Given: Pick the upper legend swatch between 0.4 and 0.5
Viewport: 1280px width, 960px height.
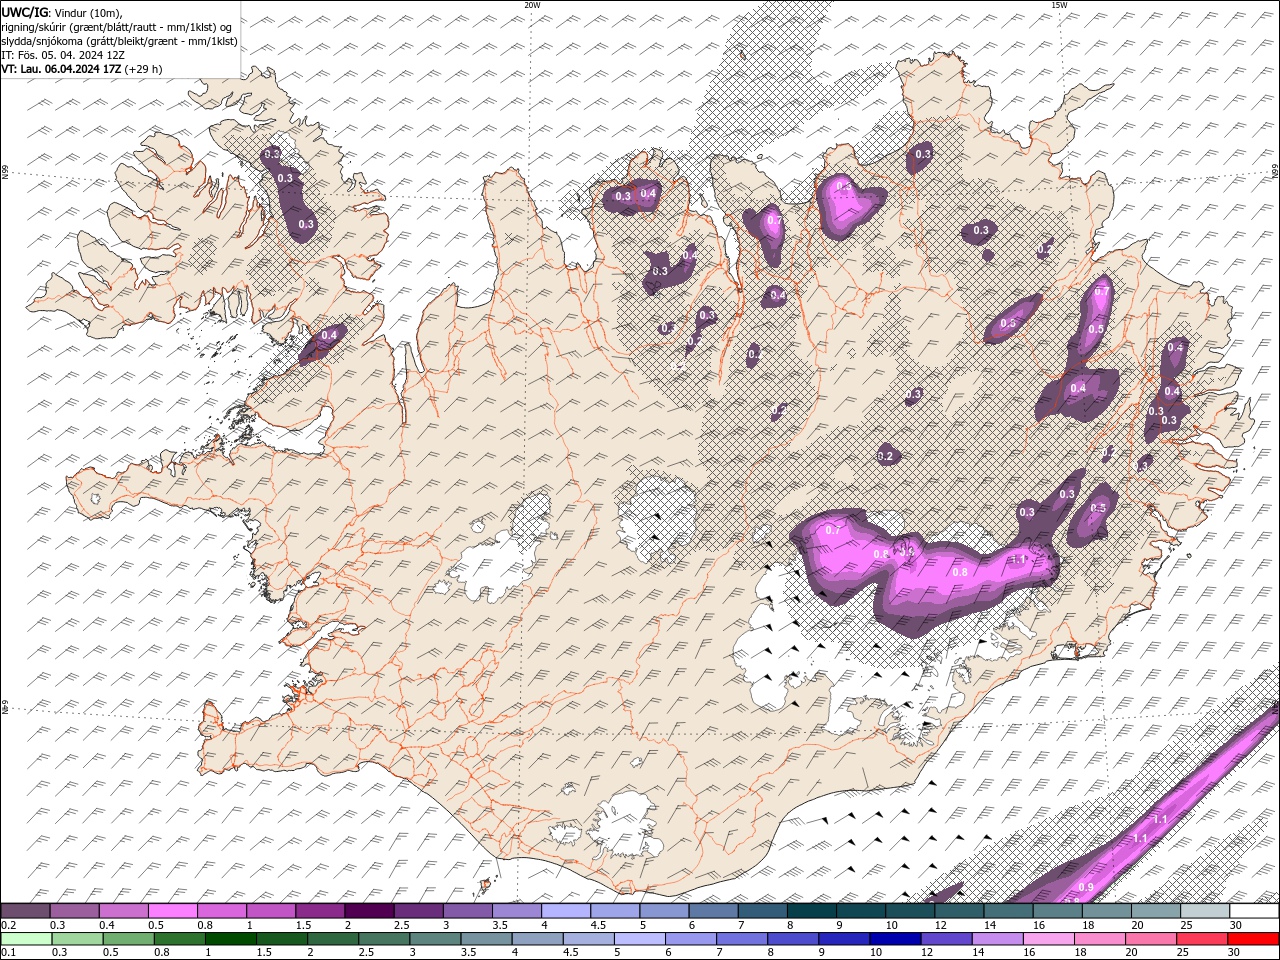Looking at the screenshot, I should (123, 911).
